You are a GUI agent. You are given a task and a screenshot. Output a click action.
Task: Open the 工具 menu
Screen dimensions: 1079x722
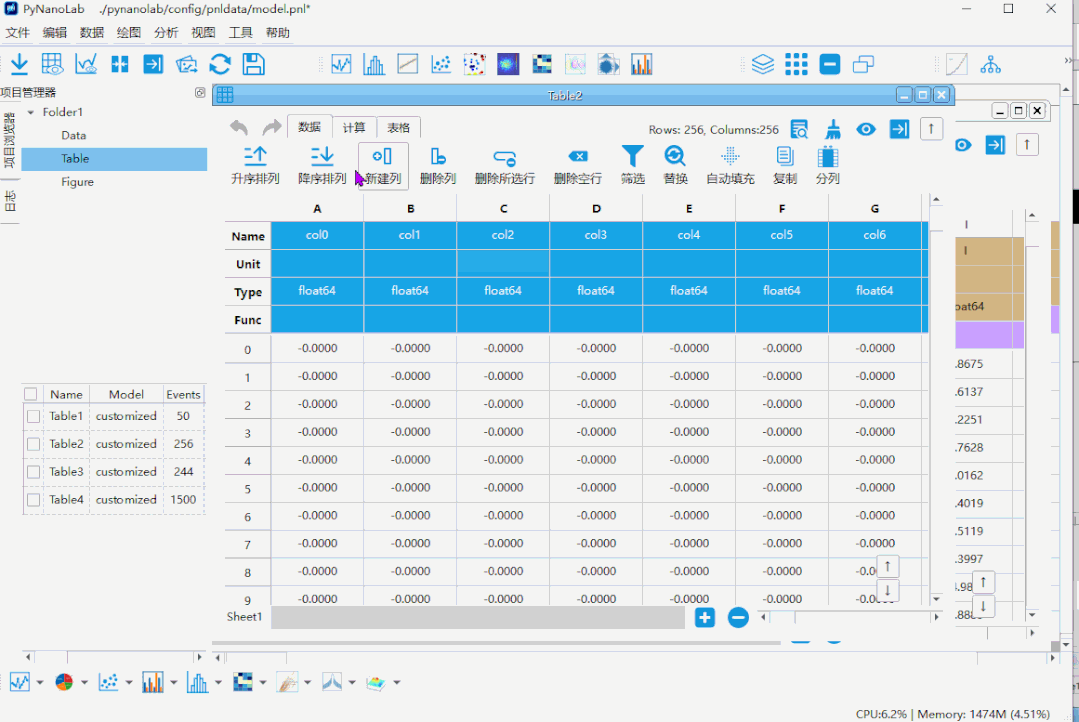(x=240, y=32)
